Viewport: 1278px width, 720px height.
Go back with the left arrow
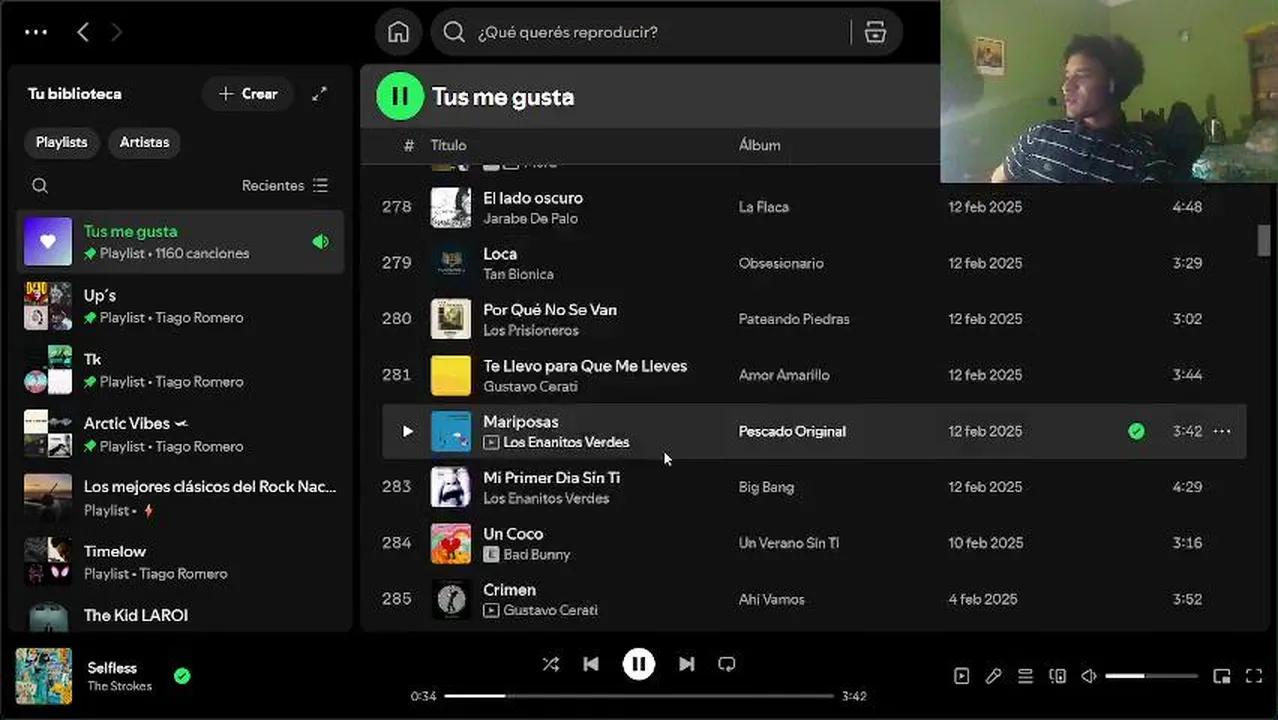click(83, 32)
